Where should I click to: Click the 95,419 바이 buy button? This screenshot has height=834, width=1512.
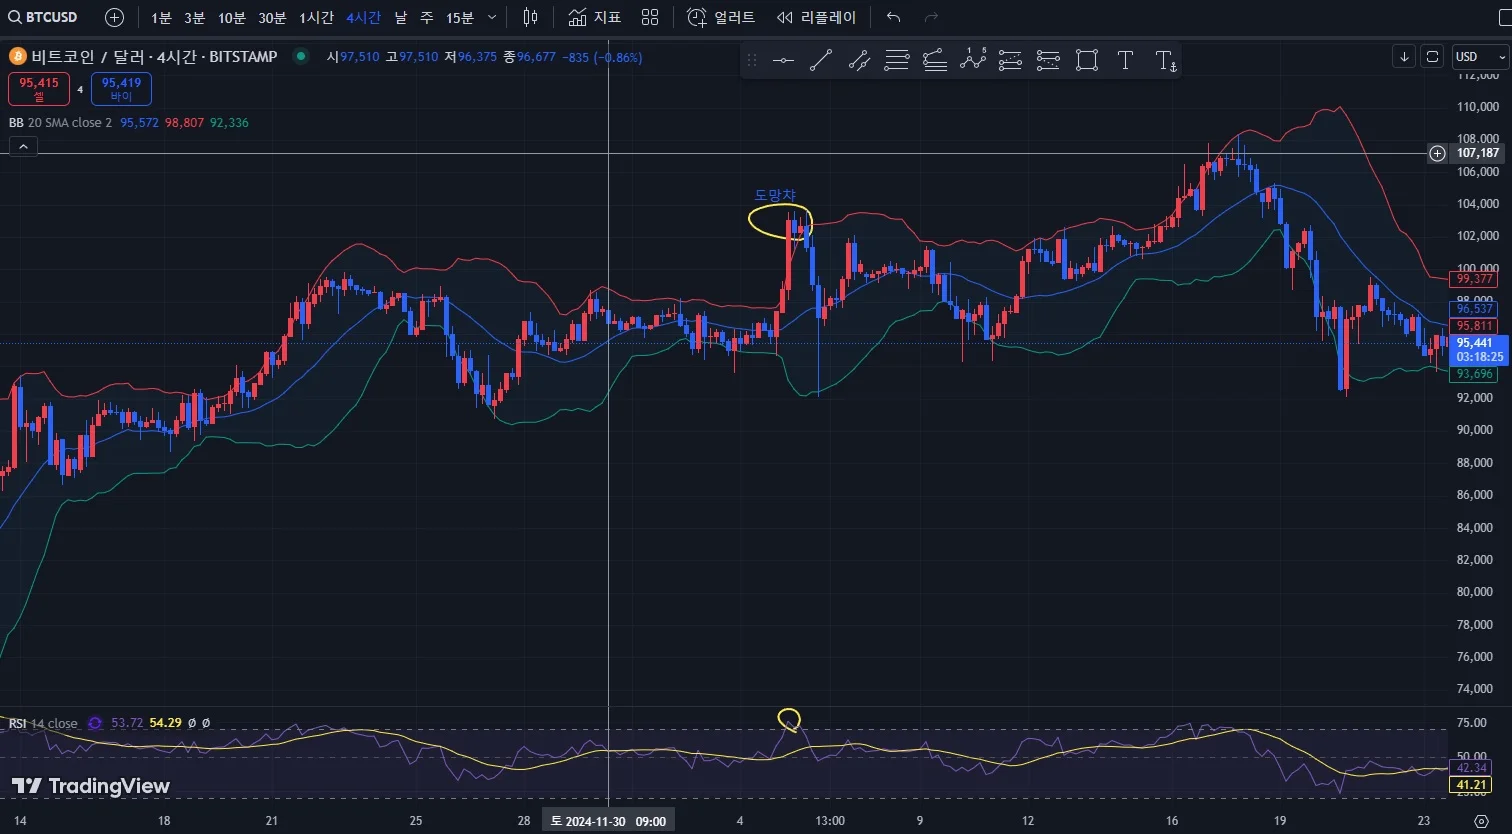[121, 89]
